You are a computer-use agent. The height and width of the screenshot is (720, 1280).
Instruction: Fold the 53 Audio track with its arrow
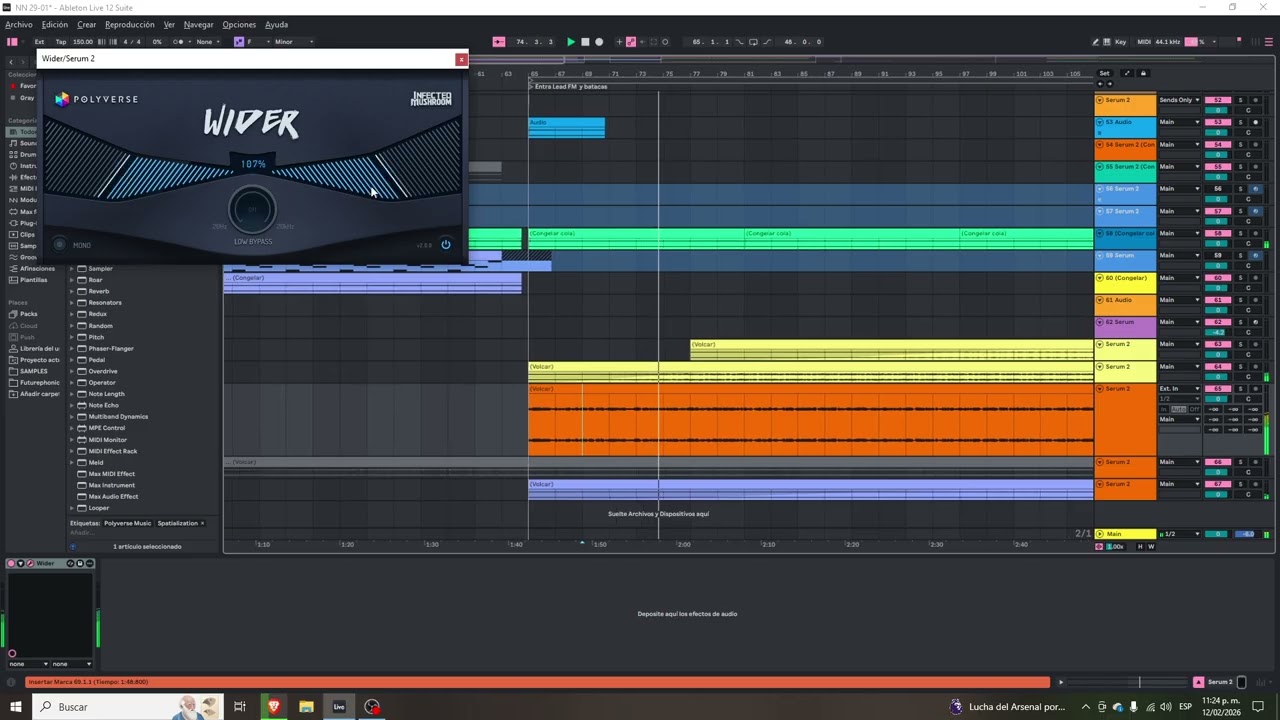(x=1100, y=122)
